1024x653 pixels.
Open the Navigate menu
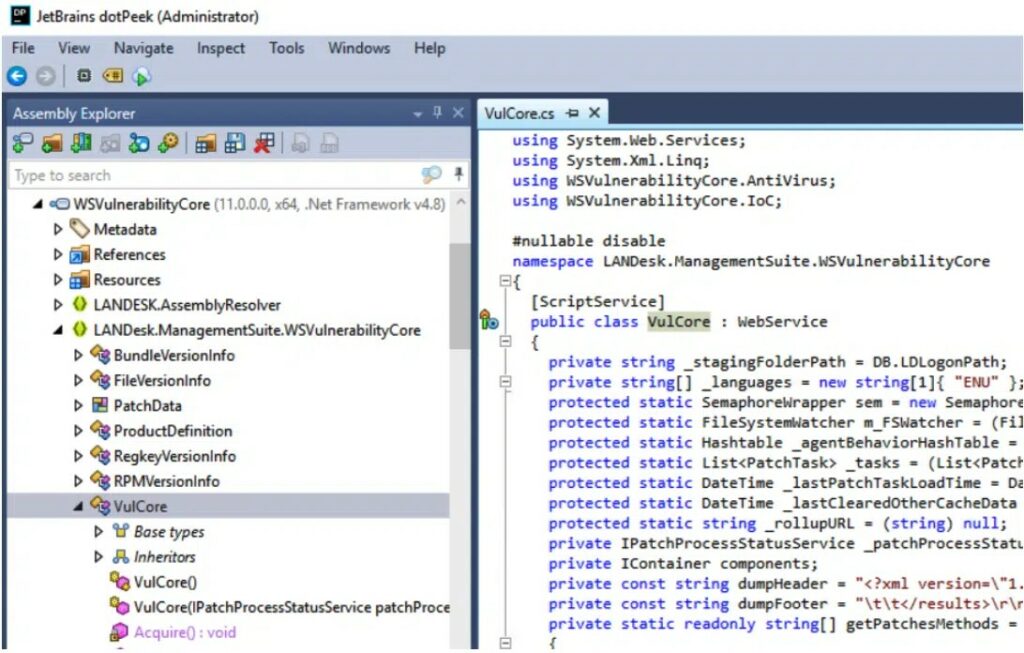[143, 48]
